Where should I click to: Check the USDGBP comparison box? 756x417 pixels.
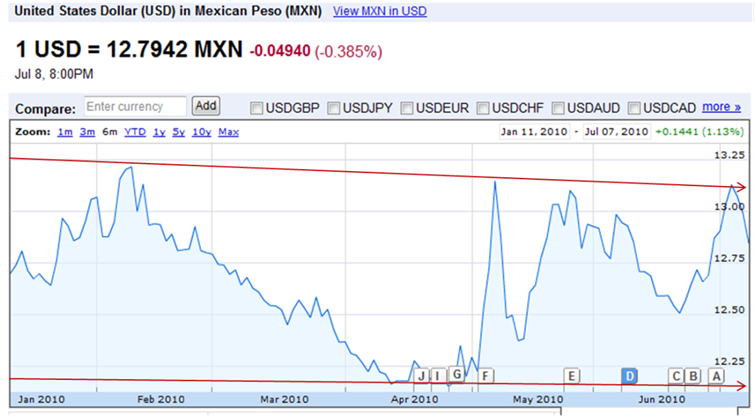pos(256,108)
